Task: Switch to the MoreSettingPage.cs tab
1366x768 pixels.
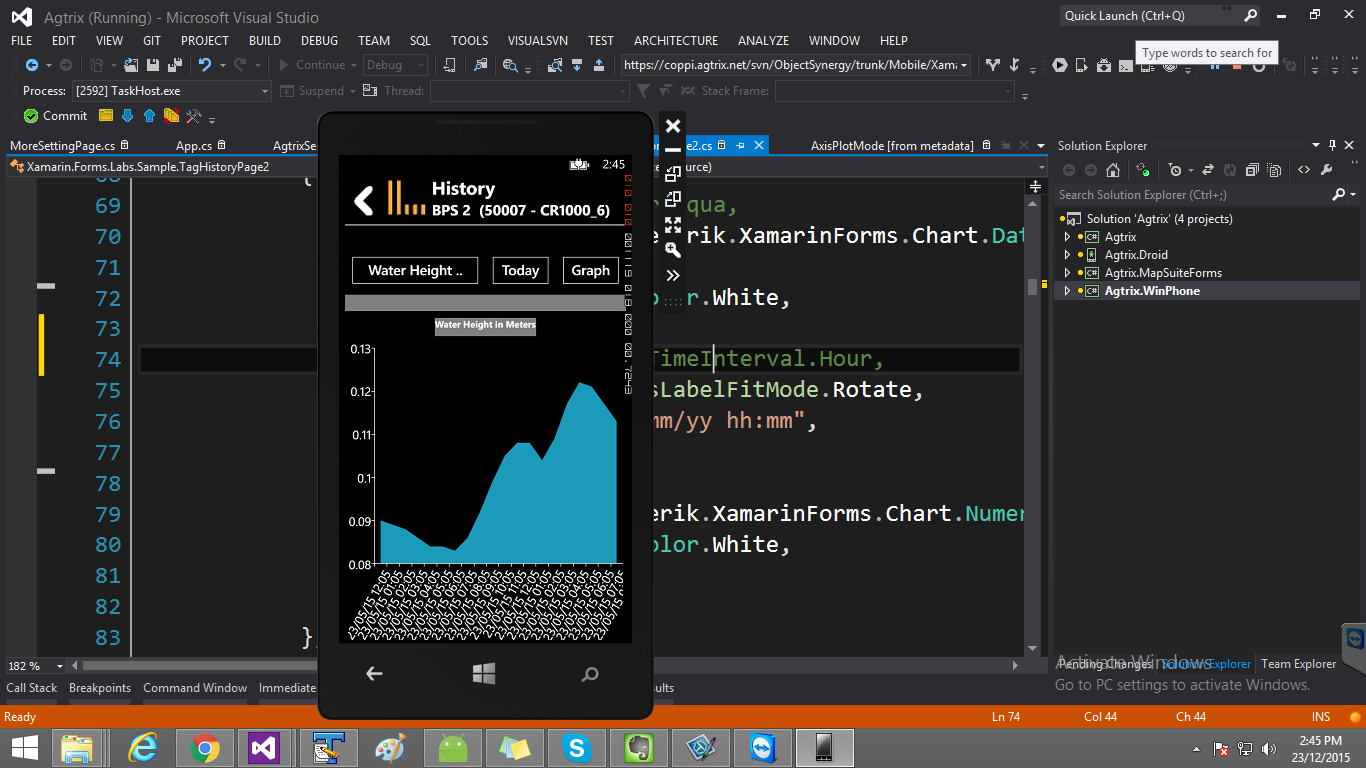Action: pyautogui.click(x=63, y=146)
